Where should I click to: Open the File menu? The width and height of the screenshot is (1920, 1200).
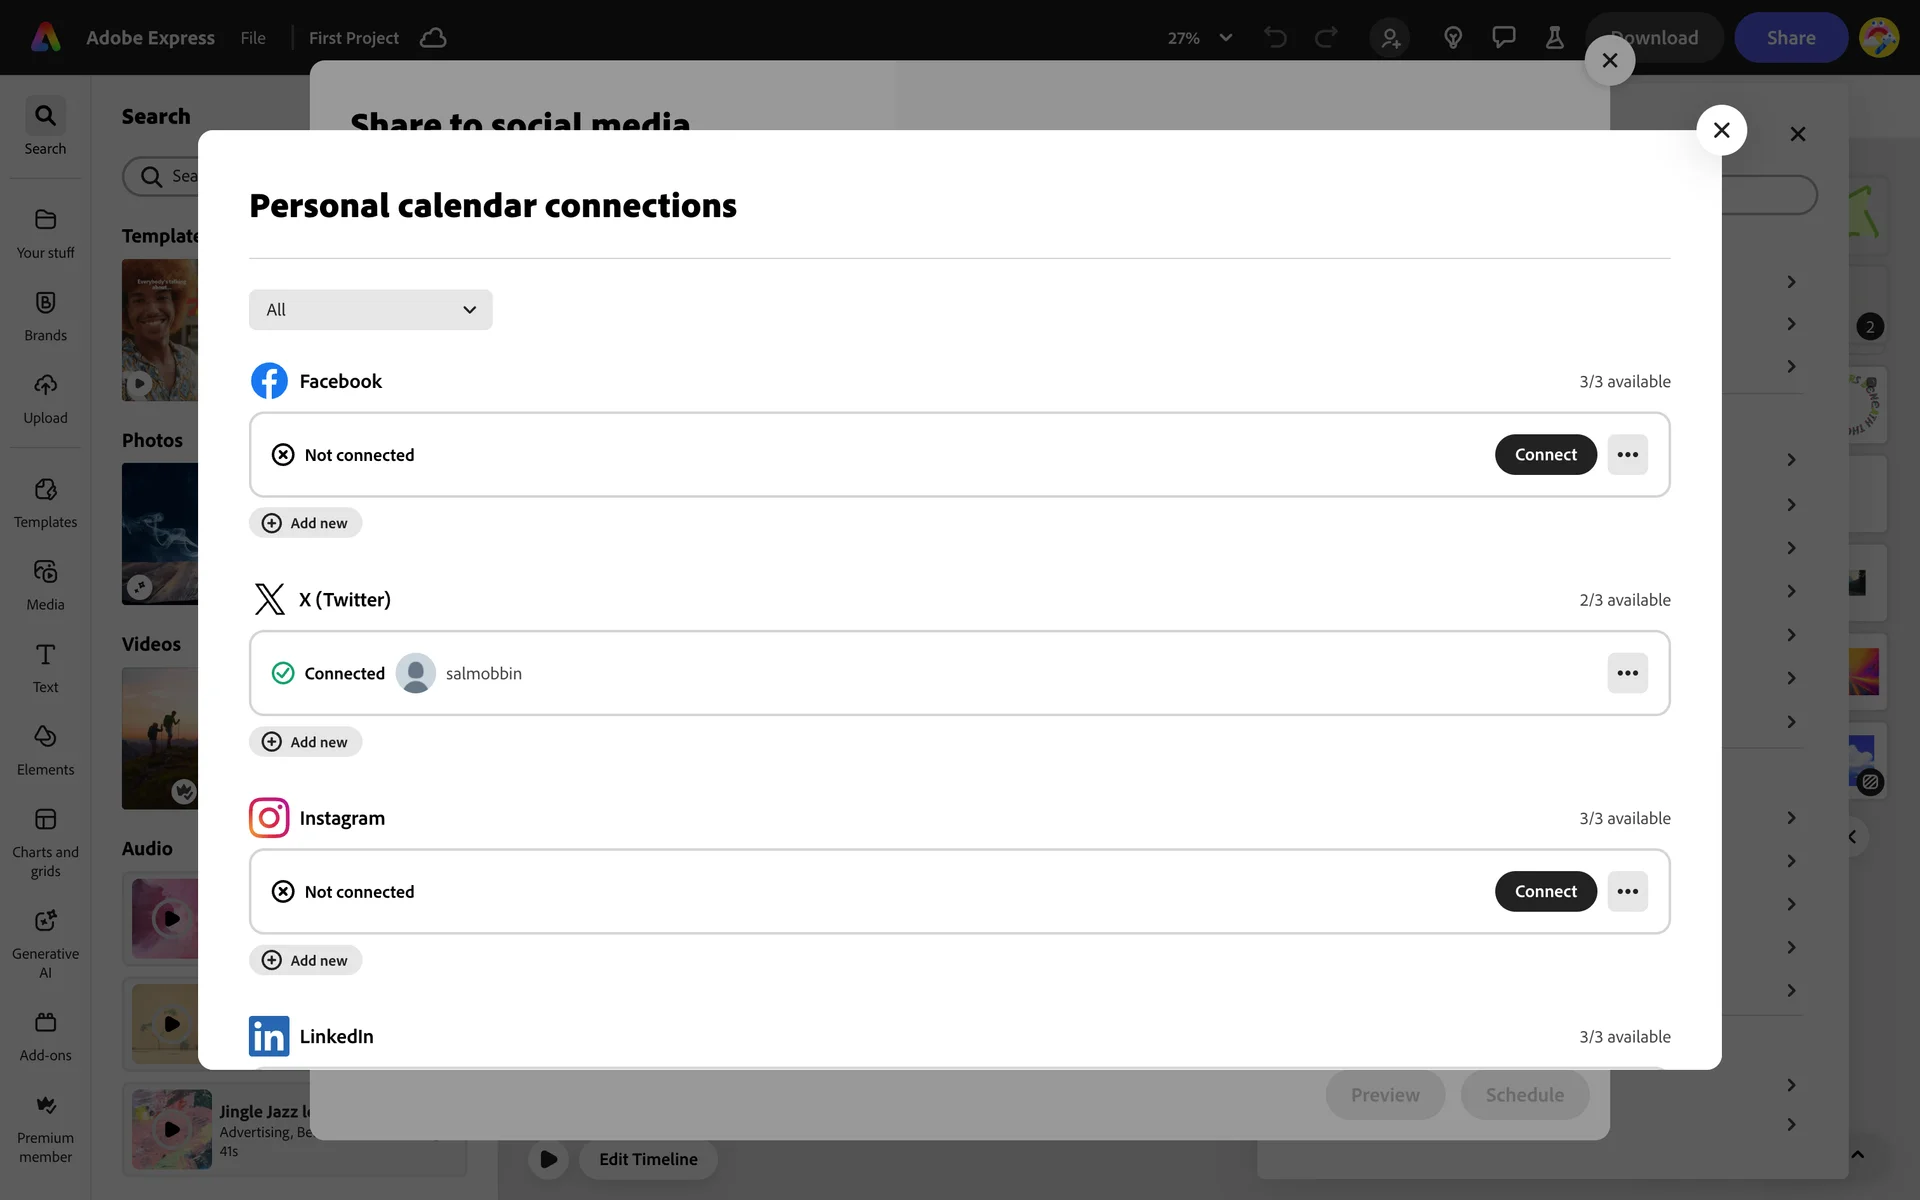pos(253,38)
